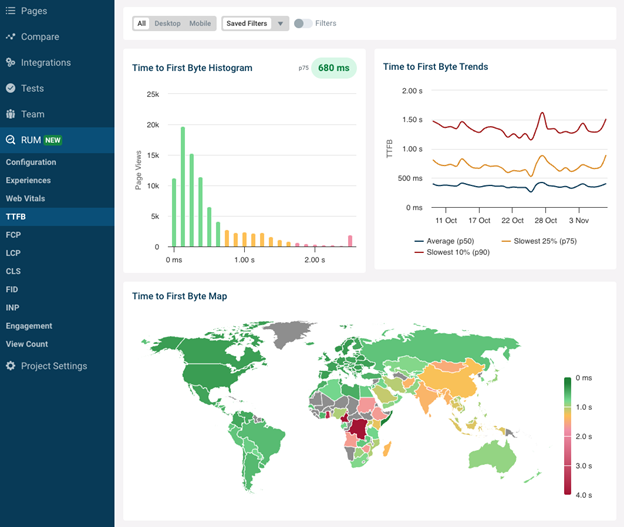The height and width of the screenshot is (527, 624).
Task: Click the 3 Nov axis label
Action: 579,221
